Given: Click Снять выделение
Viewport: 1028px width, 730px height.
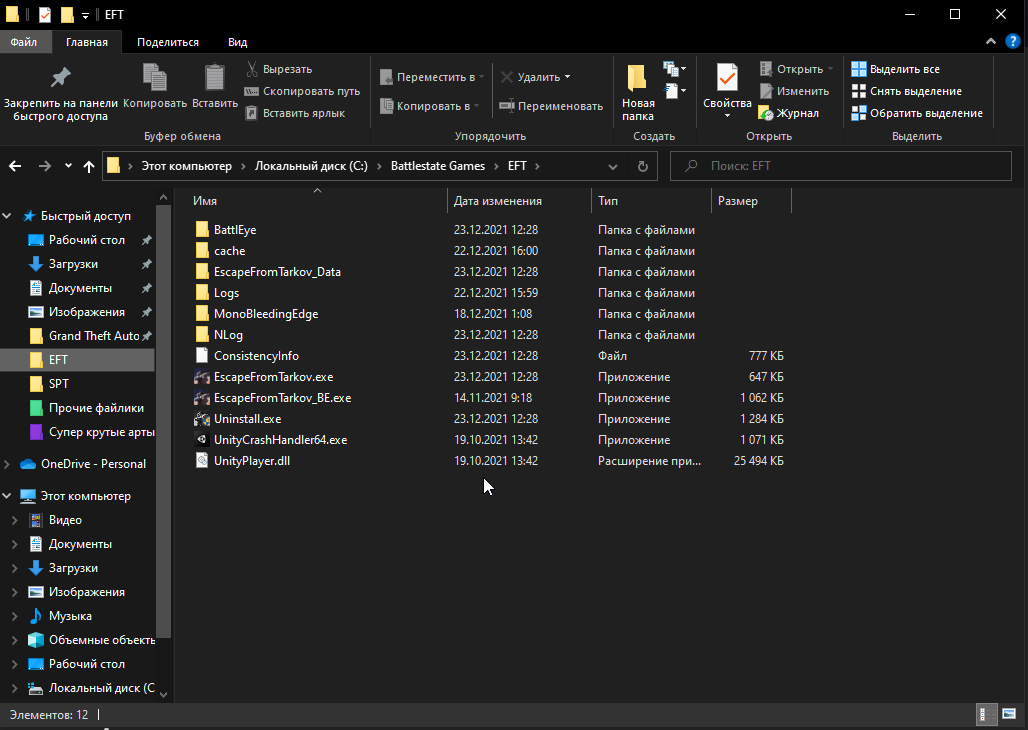Looking at the screenshot, I should 907,91.
